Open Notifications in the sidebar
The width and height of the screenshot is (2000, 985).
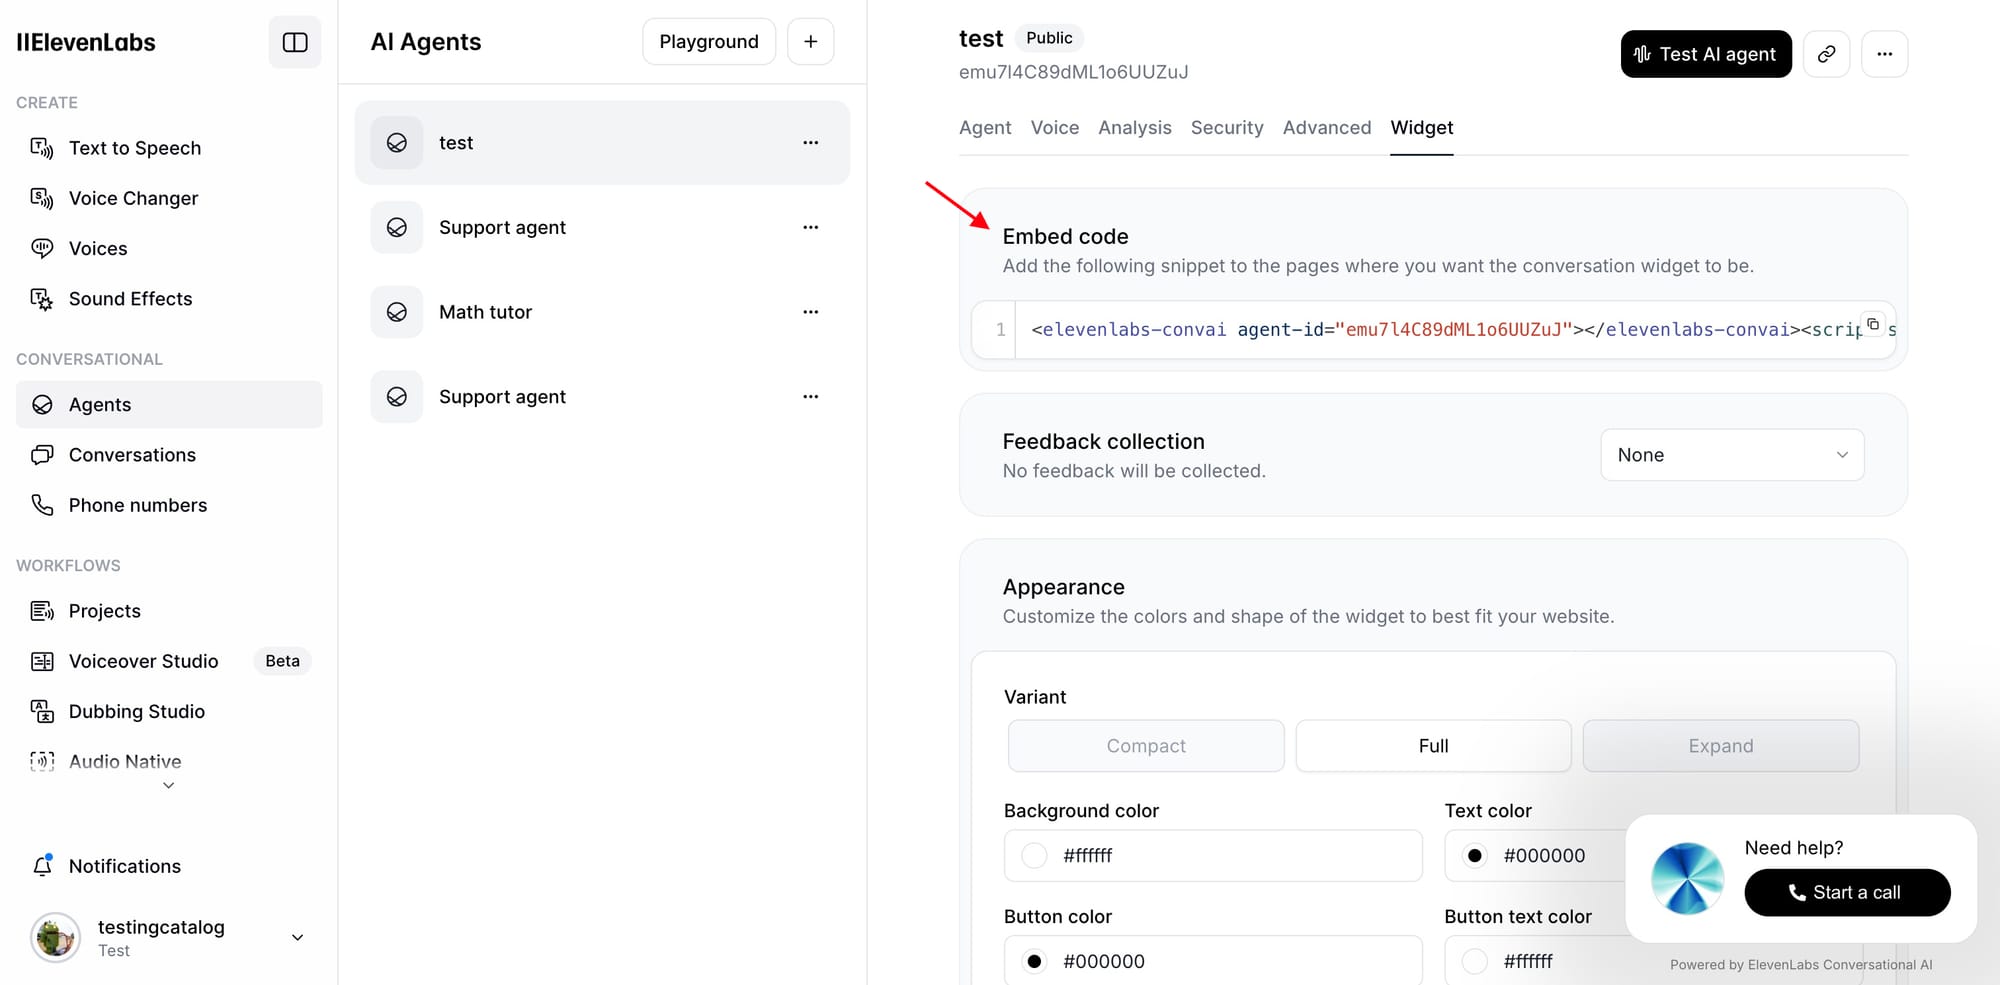click(x=169, y=866)
